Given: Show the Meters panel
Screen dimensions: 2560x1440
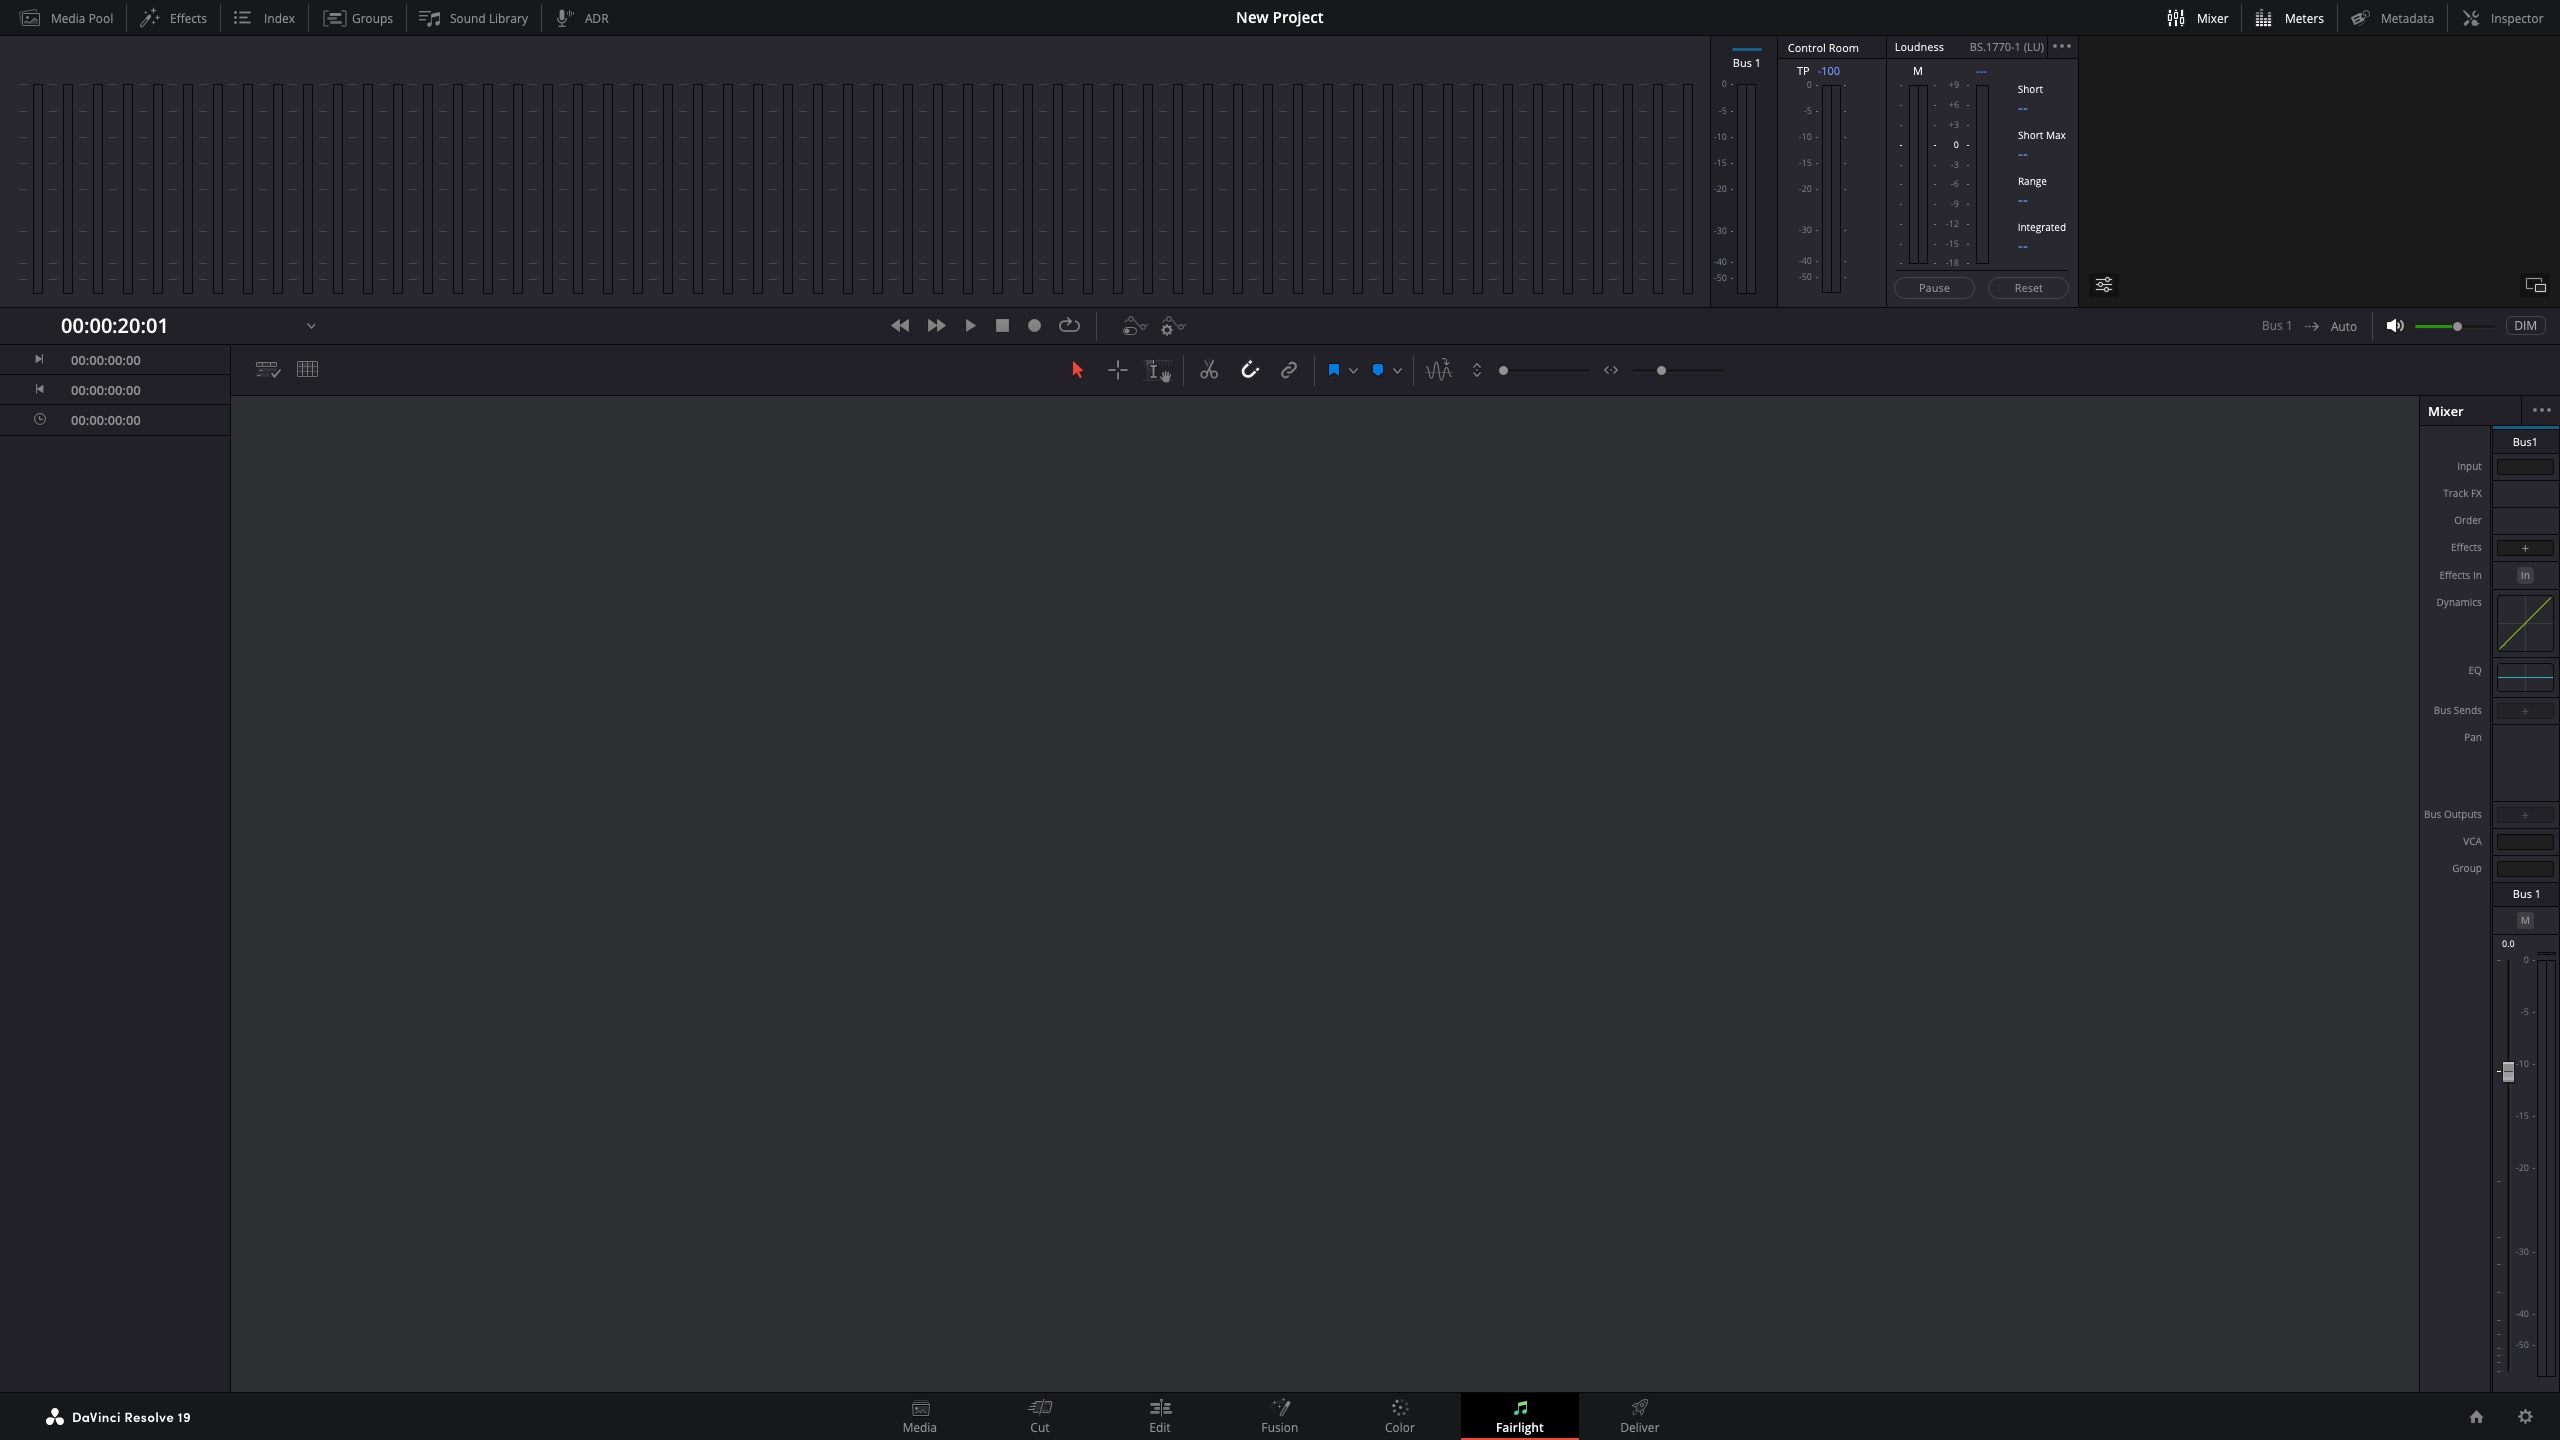Looking at the screenshot, I should [2290, 17].
